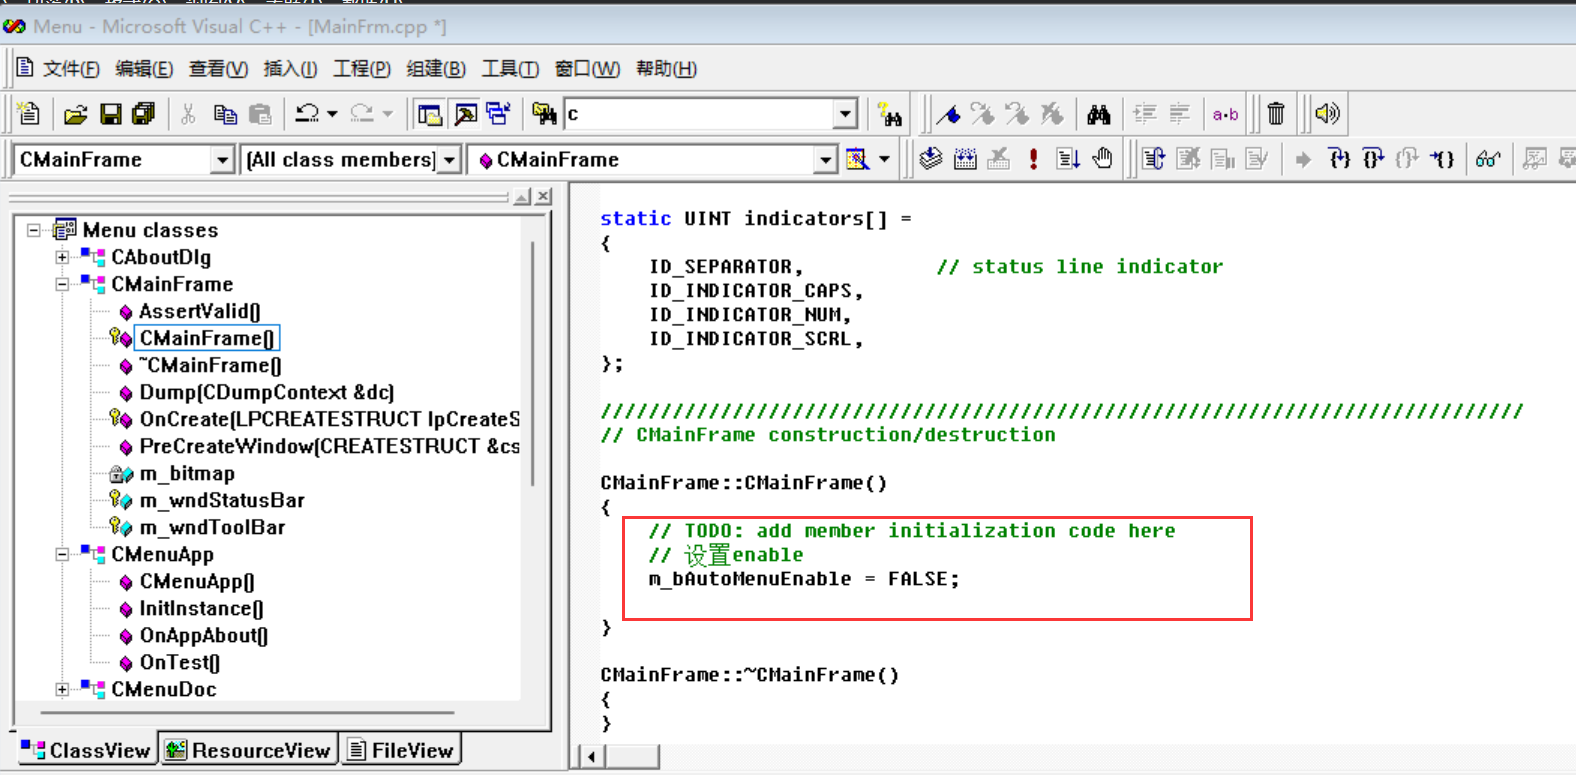The width and height of the screenshot is (1576, 775).
Task: Open the 工程(P) menu
Action: tap(362, 68)
